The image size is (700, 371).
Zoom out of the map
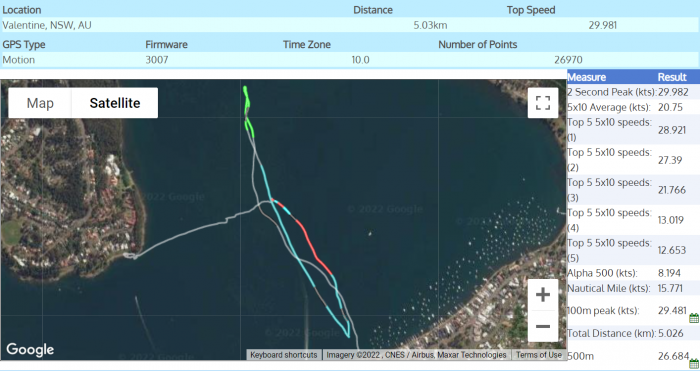pos(542,326)
